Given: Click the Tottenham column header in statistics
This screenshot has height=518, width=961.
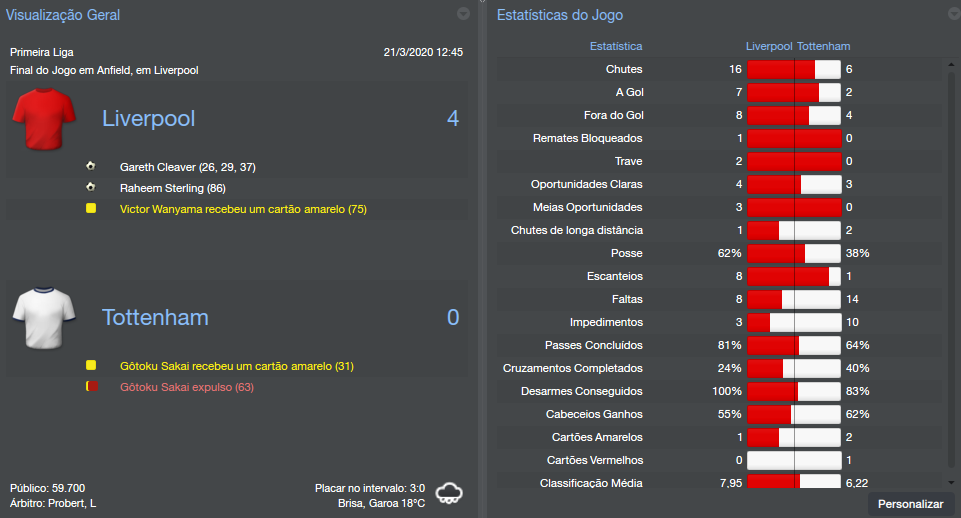Looking at the screenshot, I should point(824,46).
